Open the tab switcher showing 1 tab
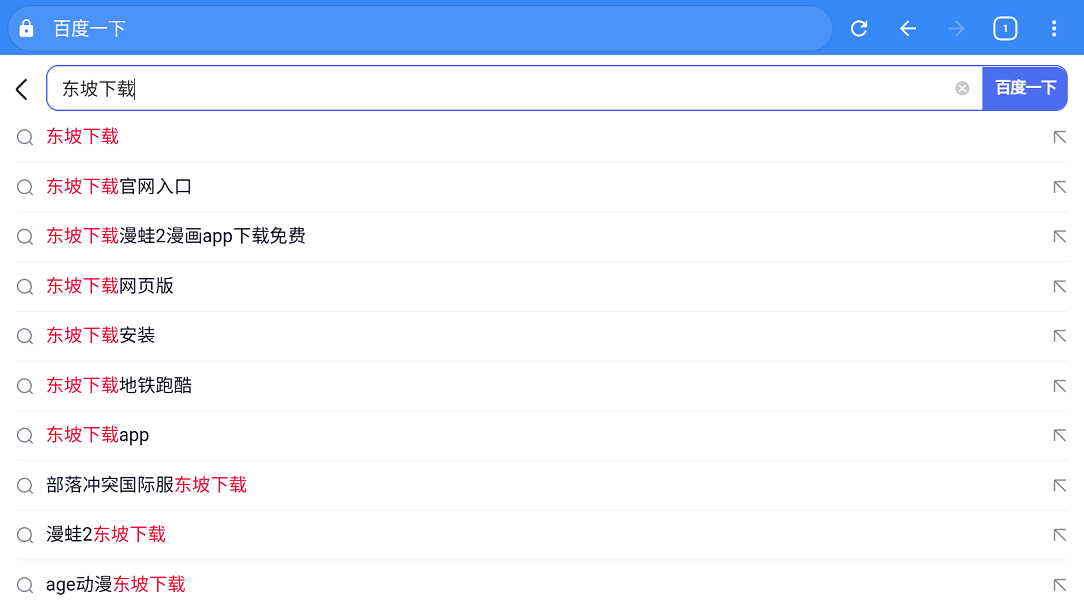This screenshot has width=1084, height=609. click(1005, 28)
